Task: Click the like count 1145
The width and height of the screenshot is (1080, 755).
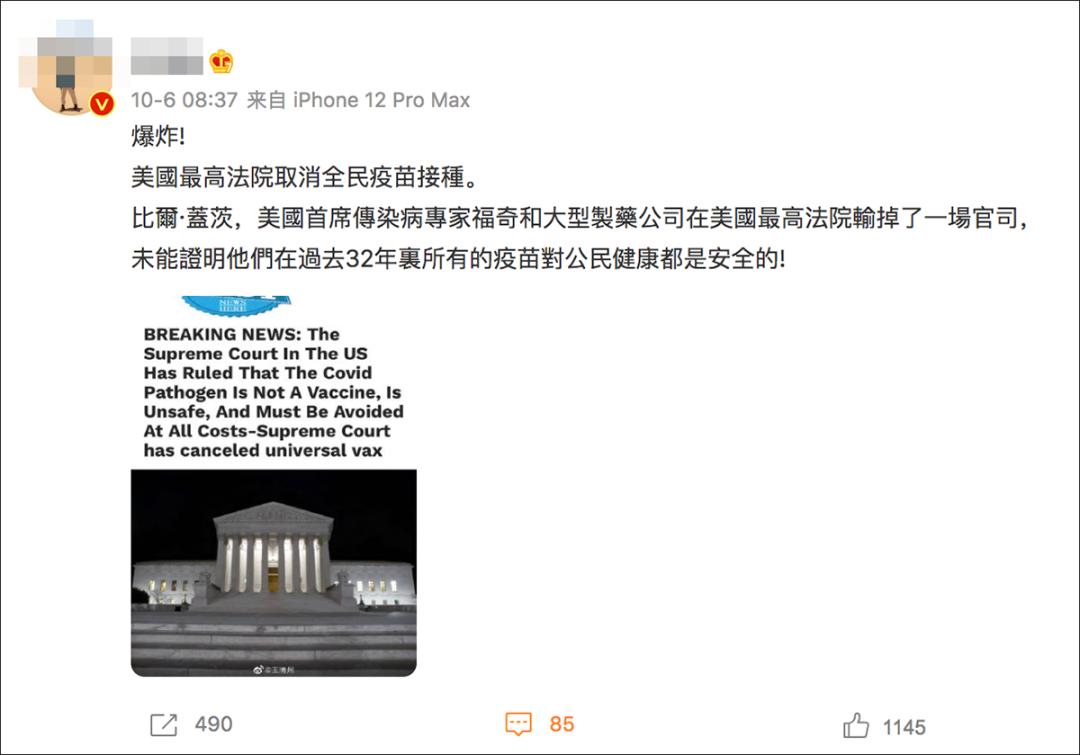Action: point(904,727)
